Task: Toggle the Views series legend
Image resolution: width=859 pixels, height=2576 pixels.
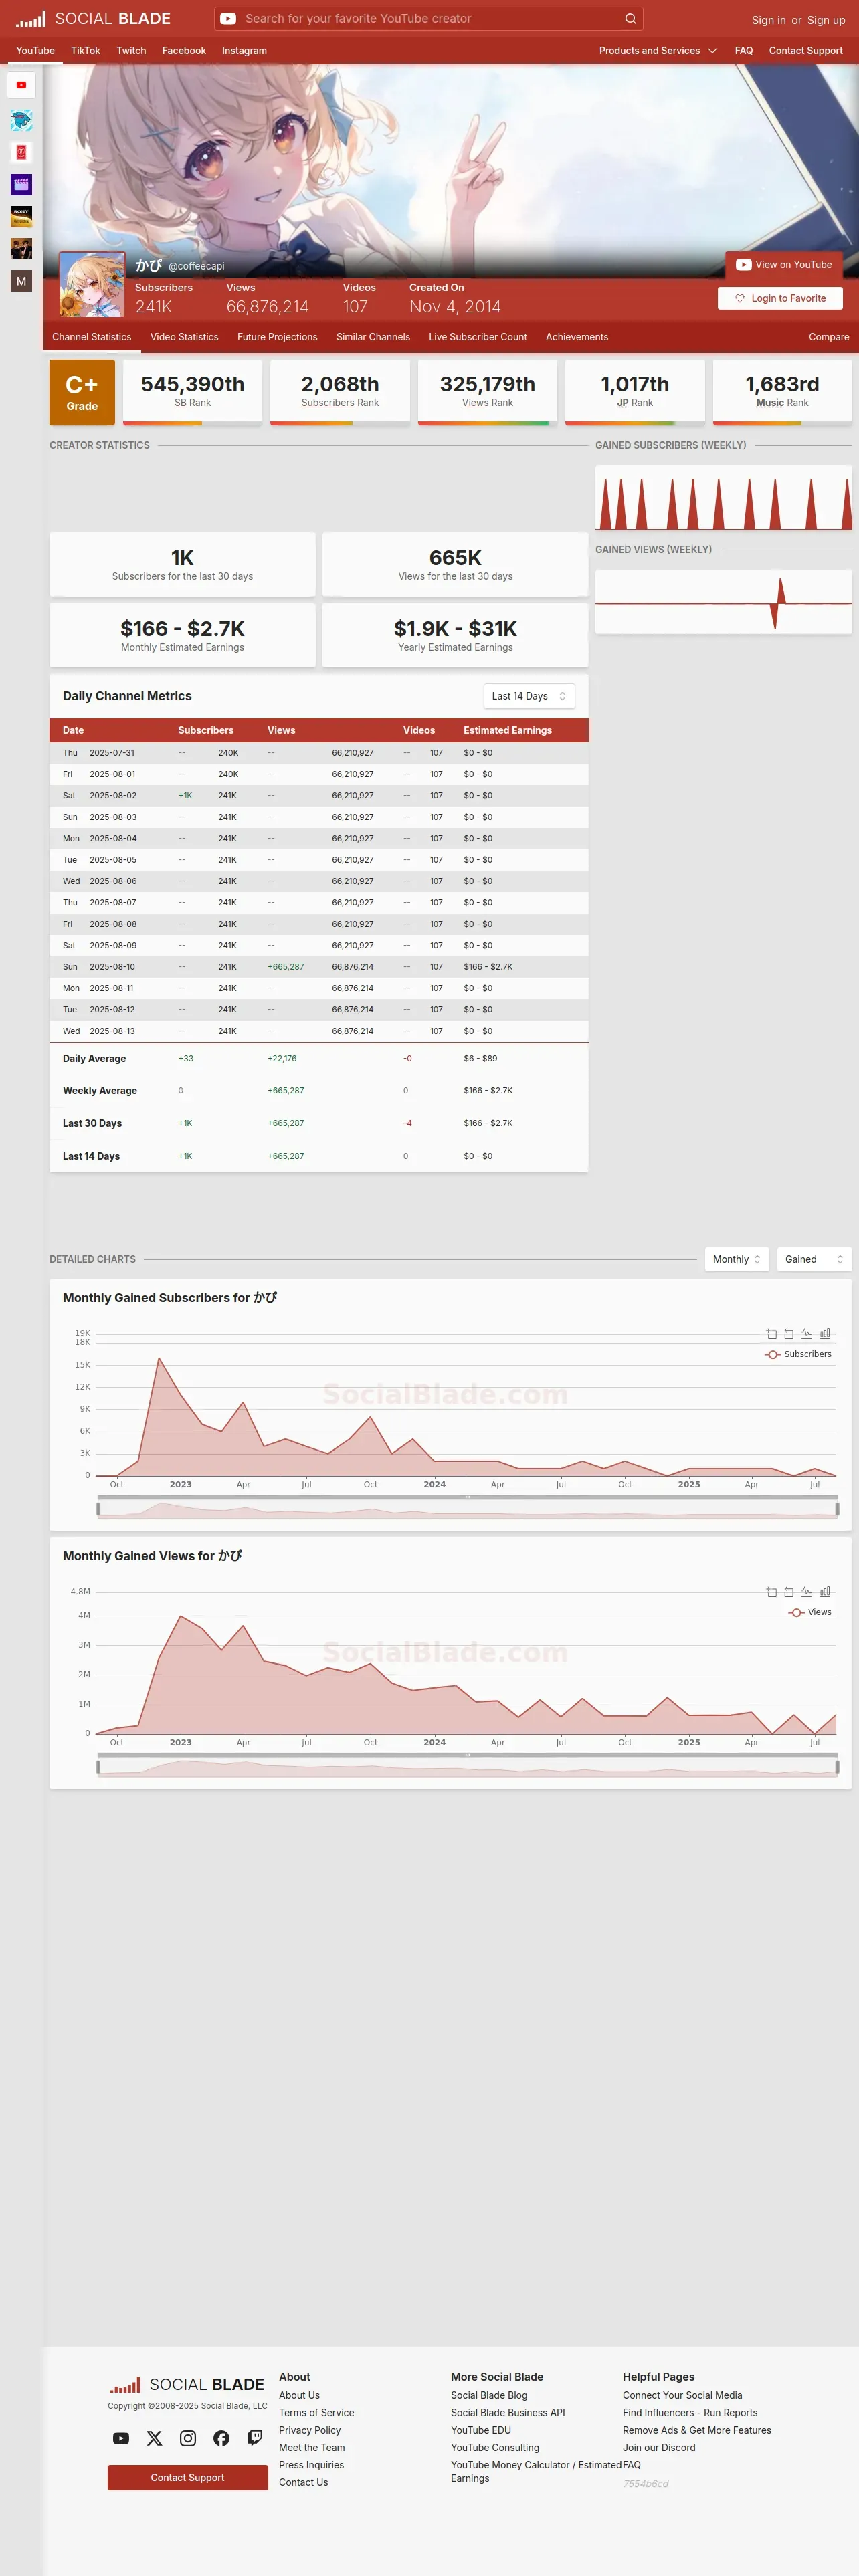Action: 810,1612
